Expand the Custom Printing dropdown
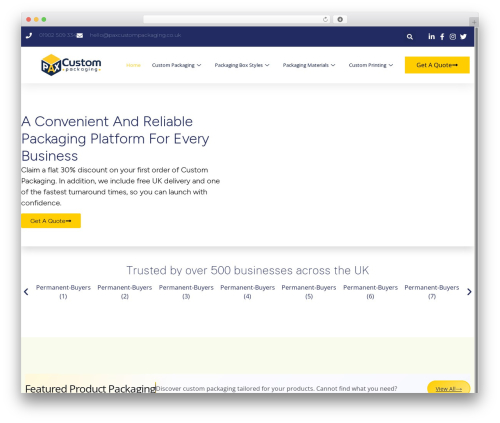This screenshot has height=423, width=500. [371, 65]
